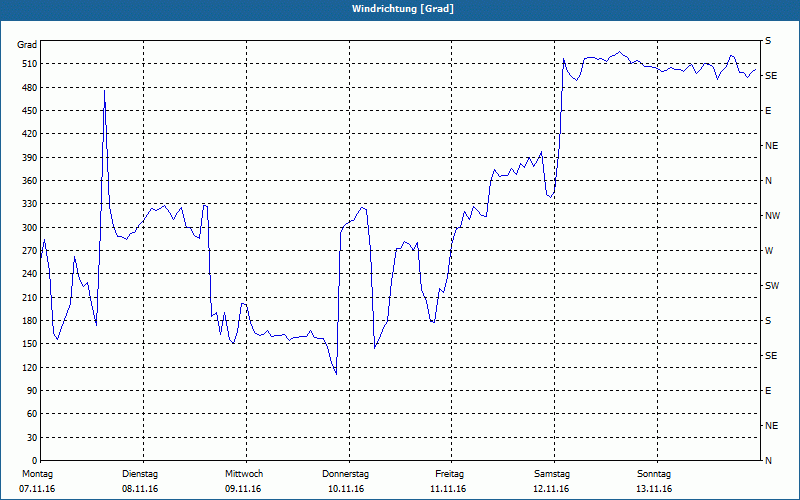Click the 'N' compass label beside the 0 baseline
This screenshot has width=800, height=500.
[768, 460]
